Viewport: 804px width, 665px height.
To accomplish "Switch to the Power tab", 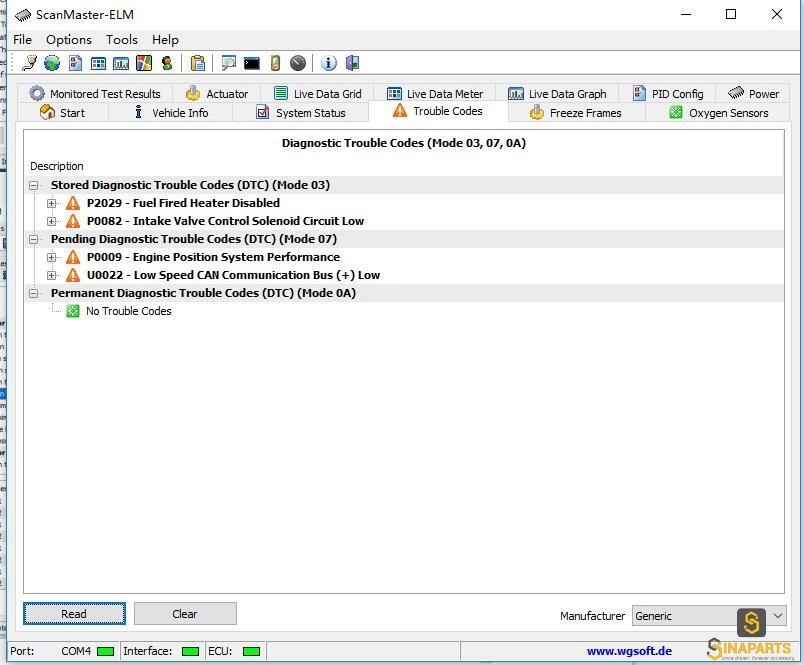I will point(753,94).
